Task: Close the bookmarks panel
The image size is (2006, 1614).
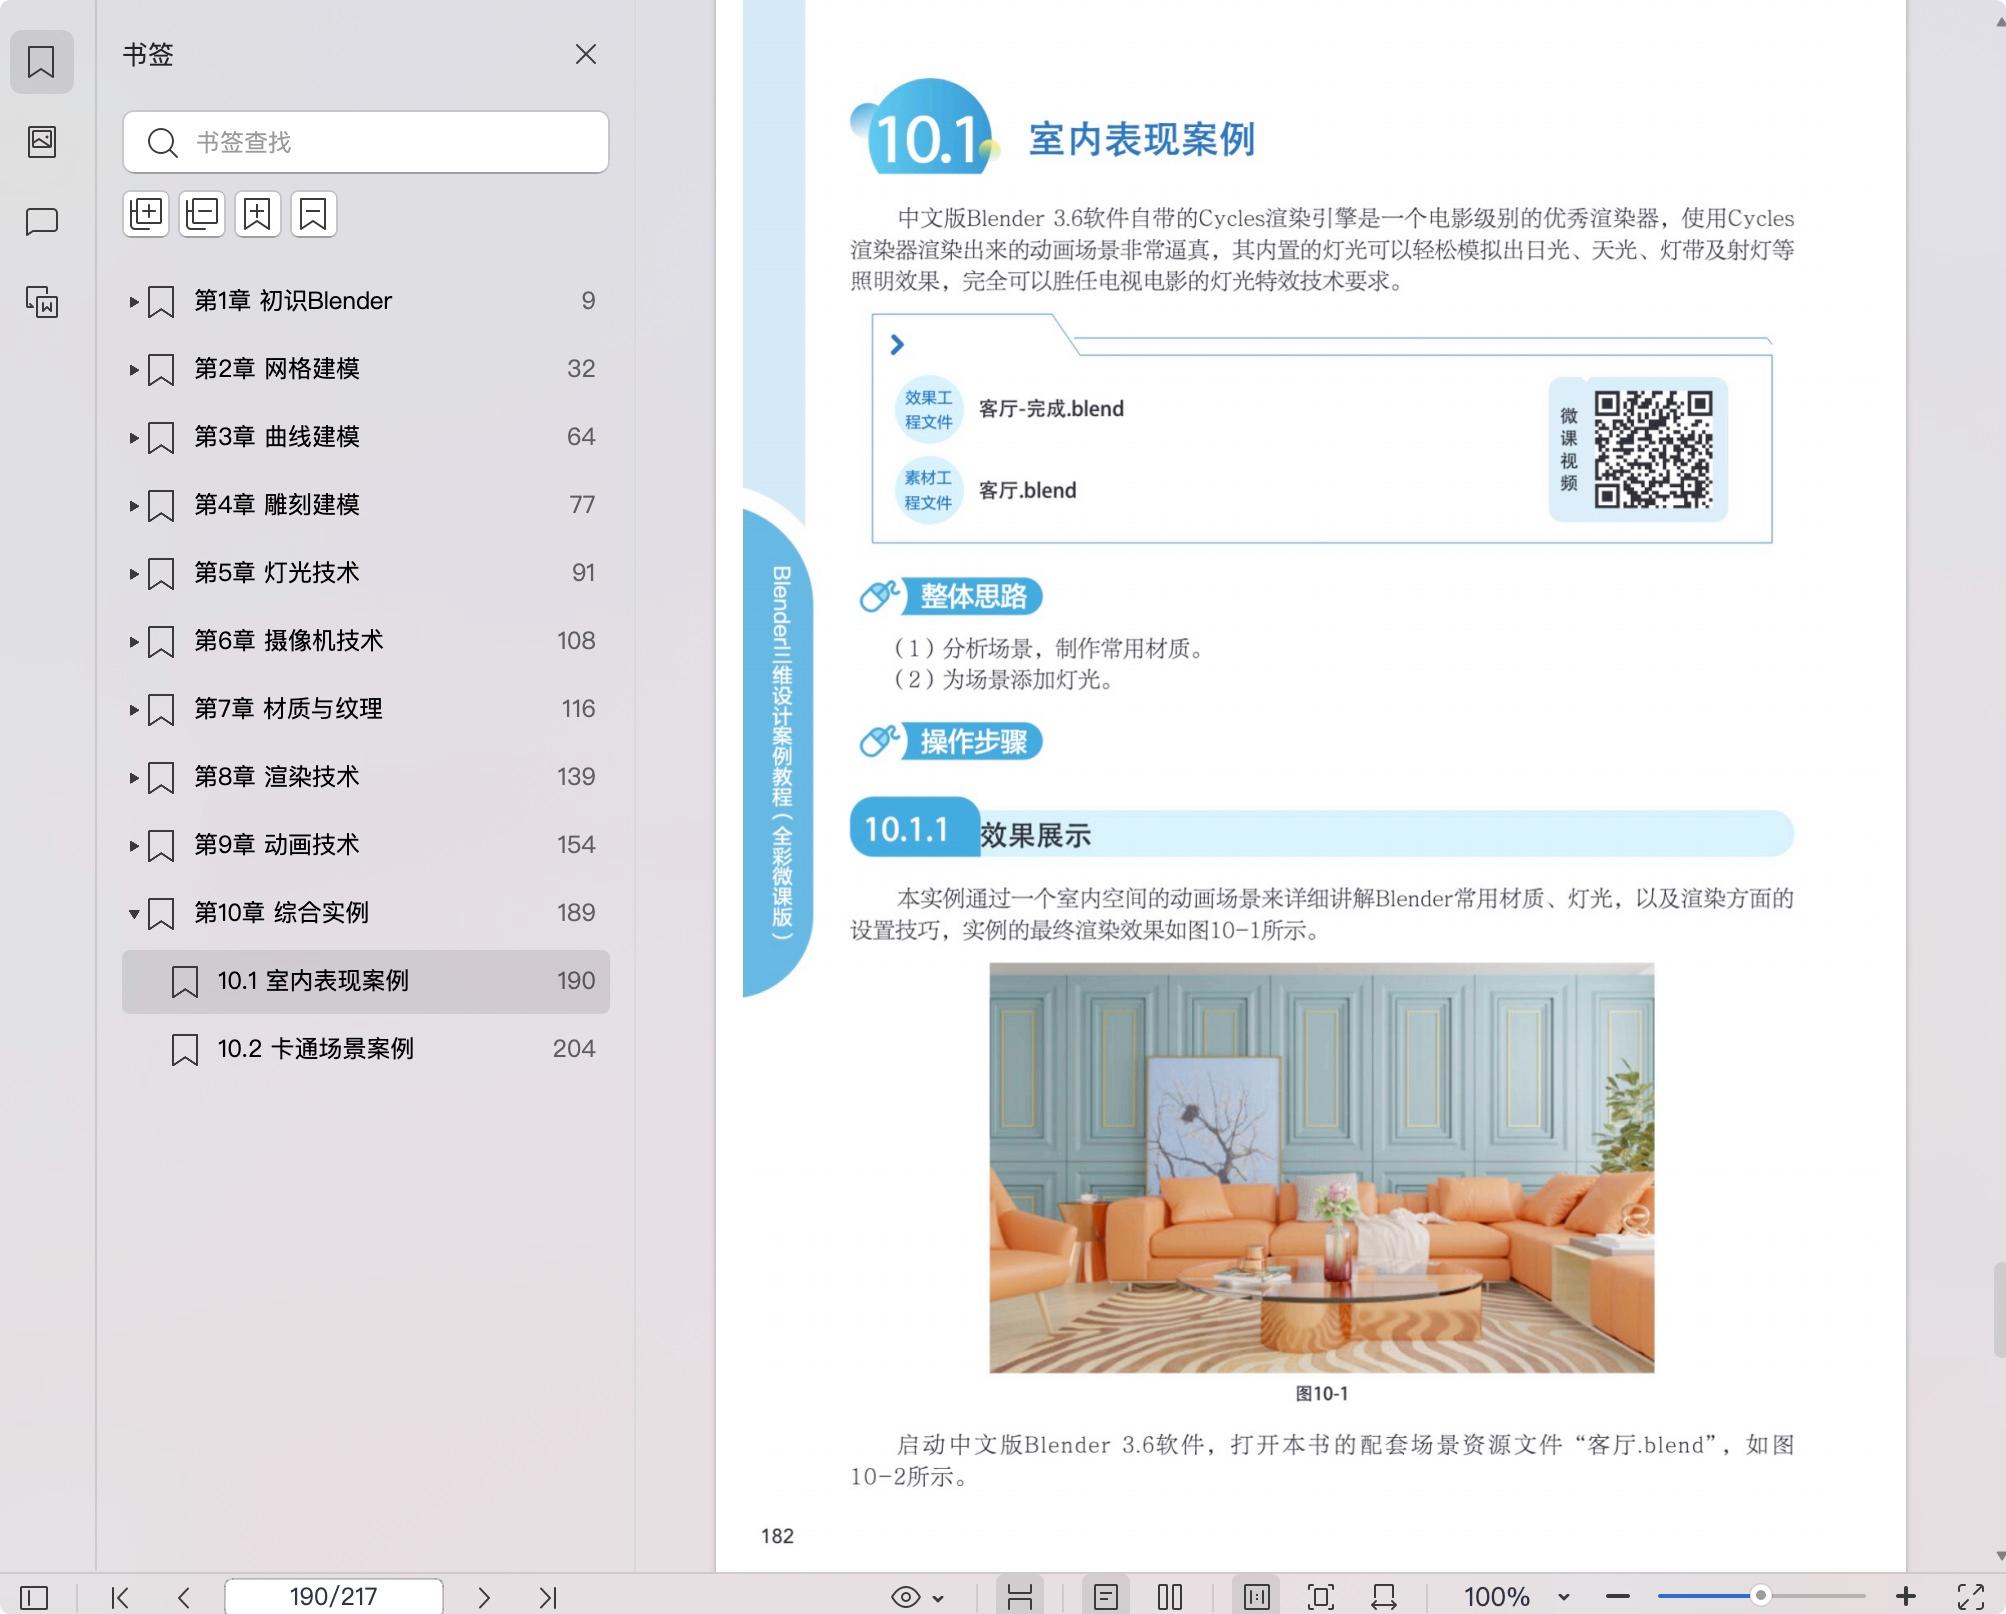Action: point(586,54)
